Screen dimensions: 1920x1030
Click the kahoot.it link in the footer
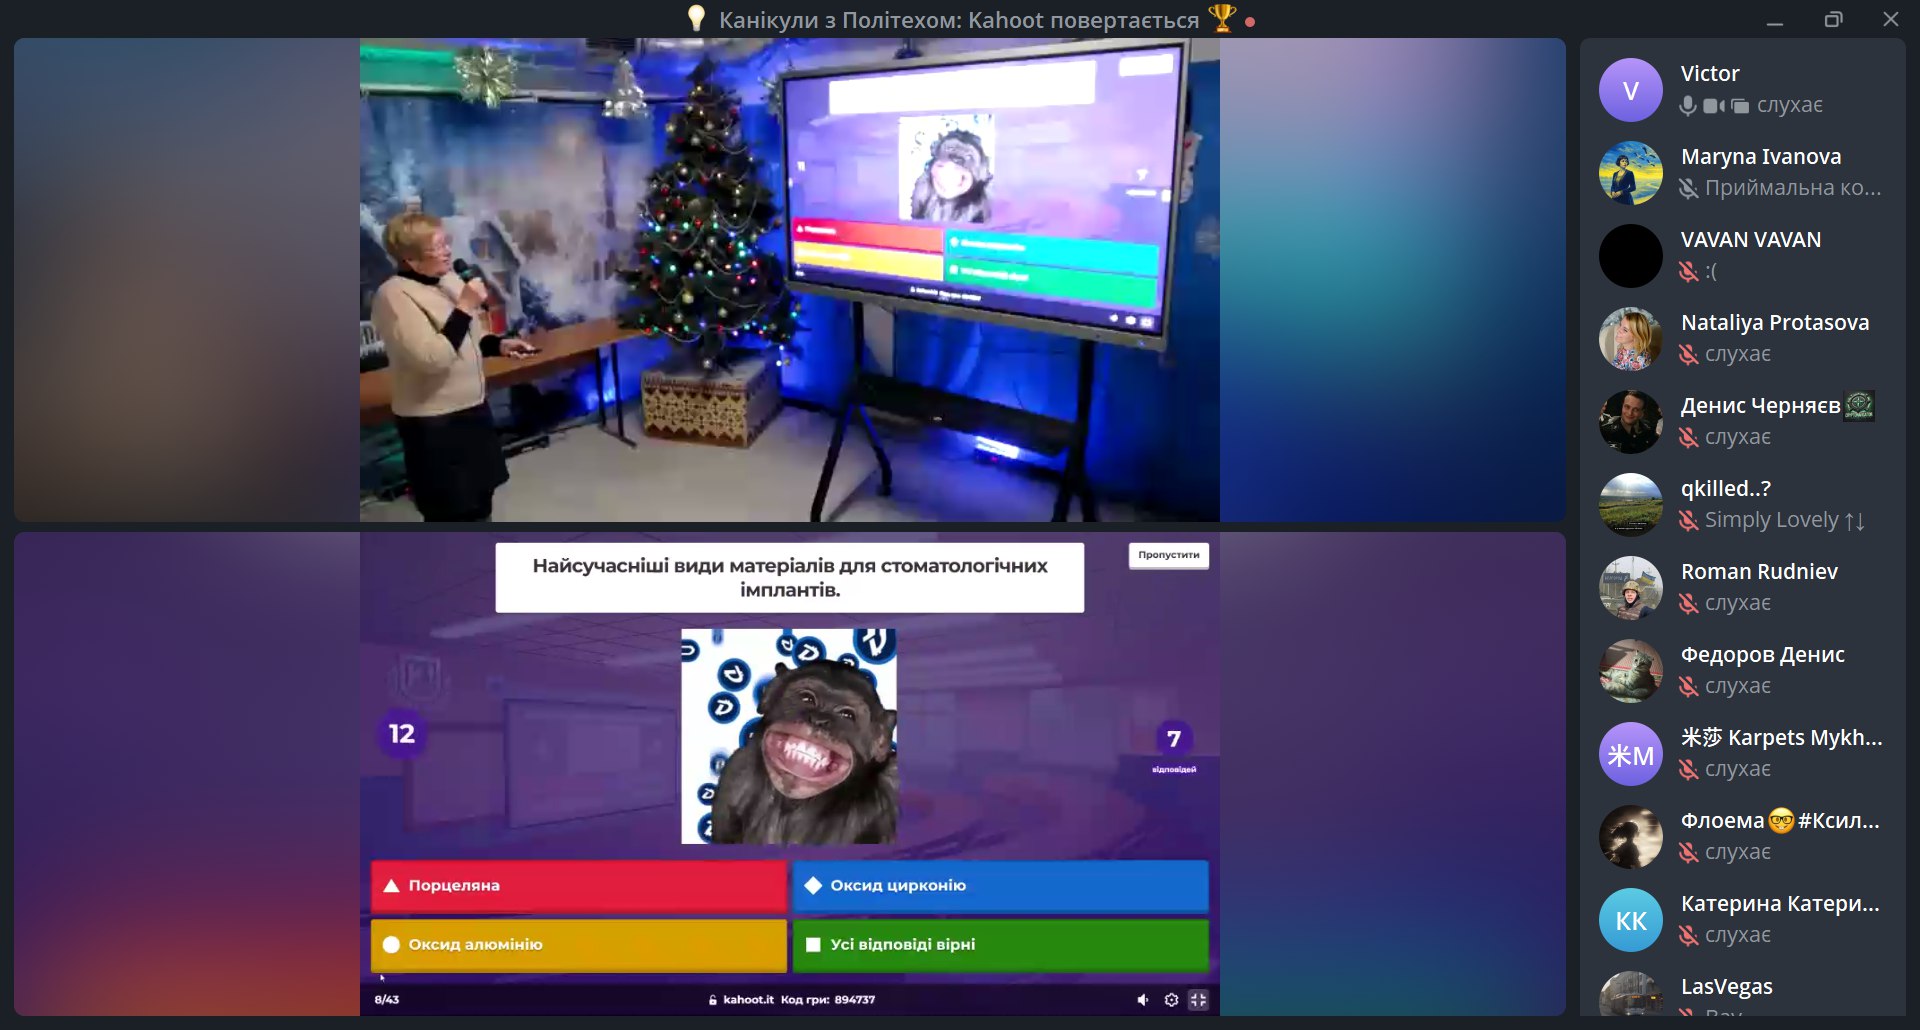click(x=748, y=1000)
